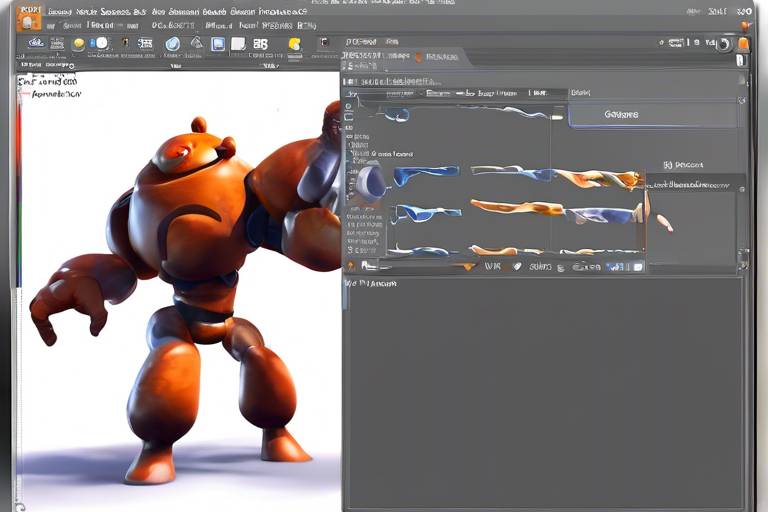768x512 pixels.
Task: Click the small dark icon before the right panel
Action: coord(324,43)
